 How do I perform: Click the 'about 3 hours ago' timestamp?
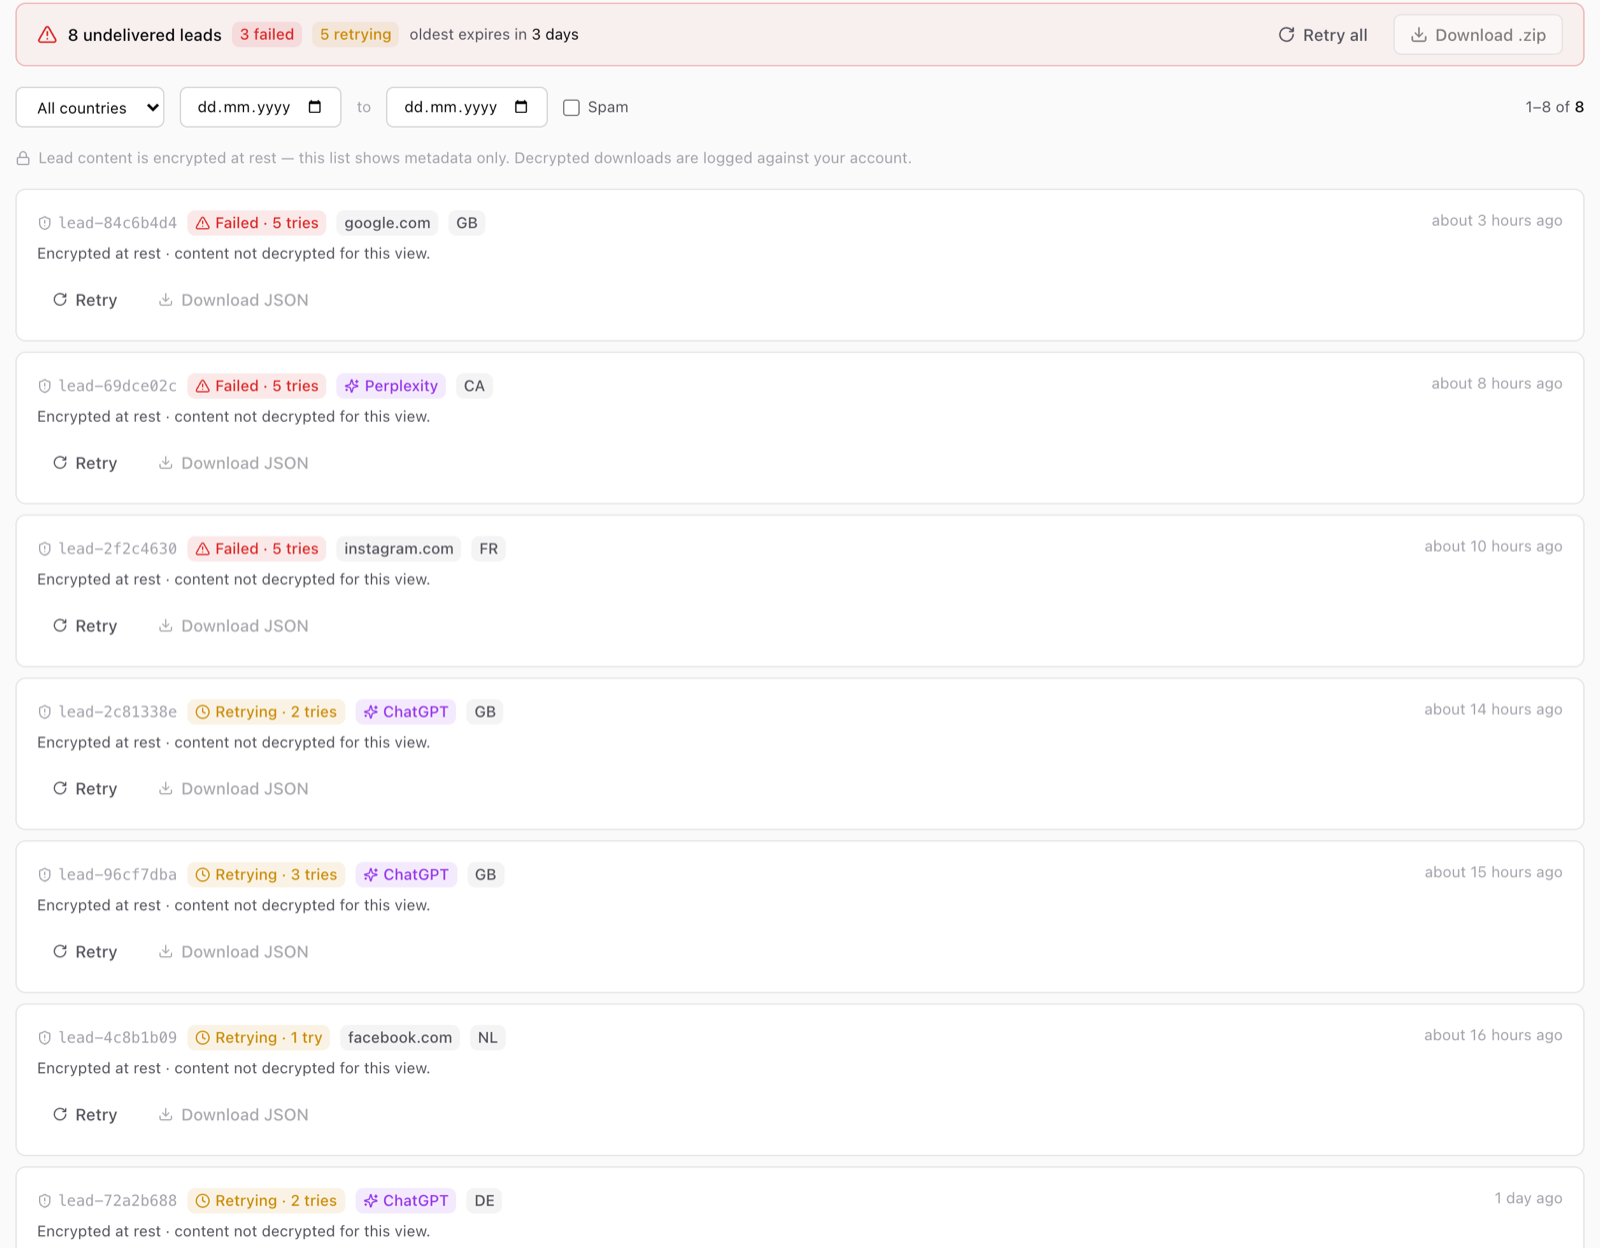point(1496,221)
